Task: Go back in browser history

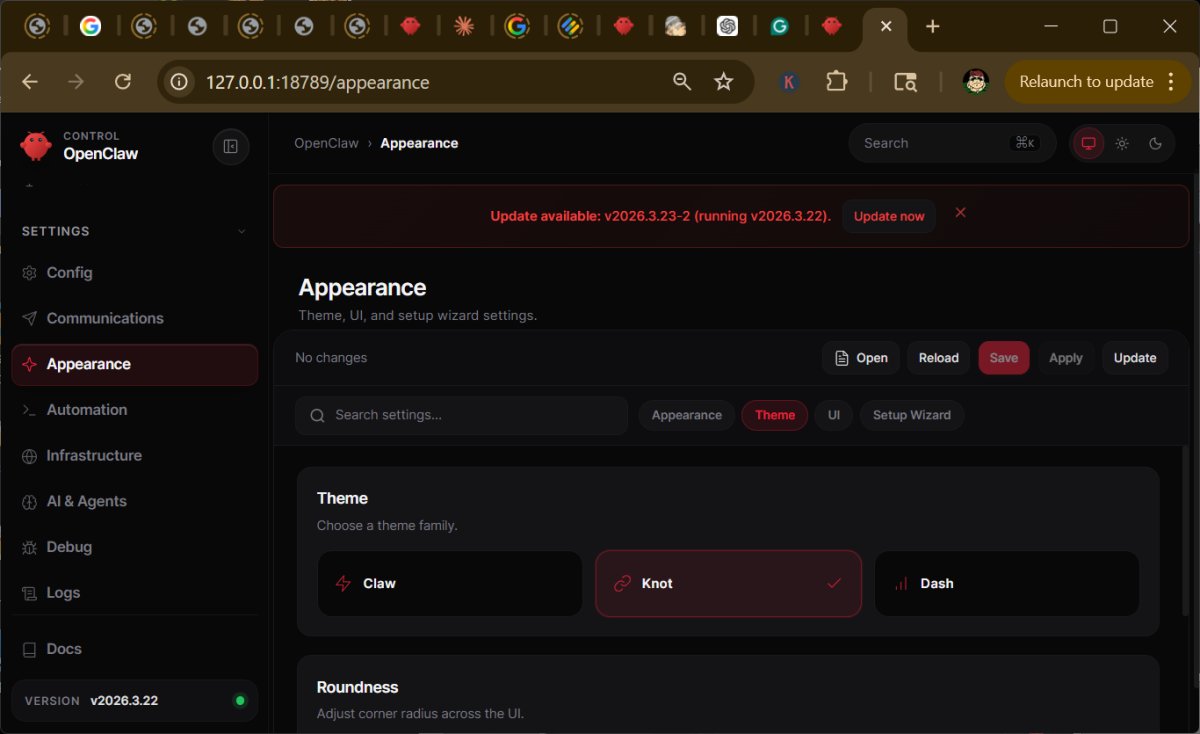Action: pyautogui.click(x=30, y=82)
